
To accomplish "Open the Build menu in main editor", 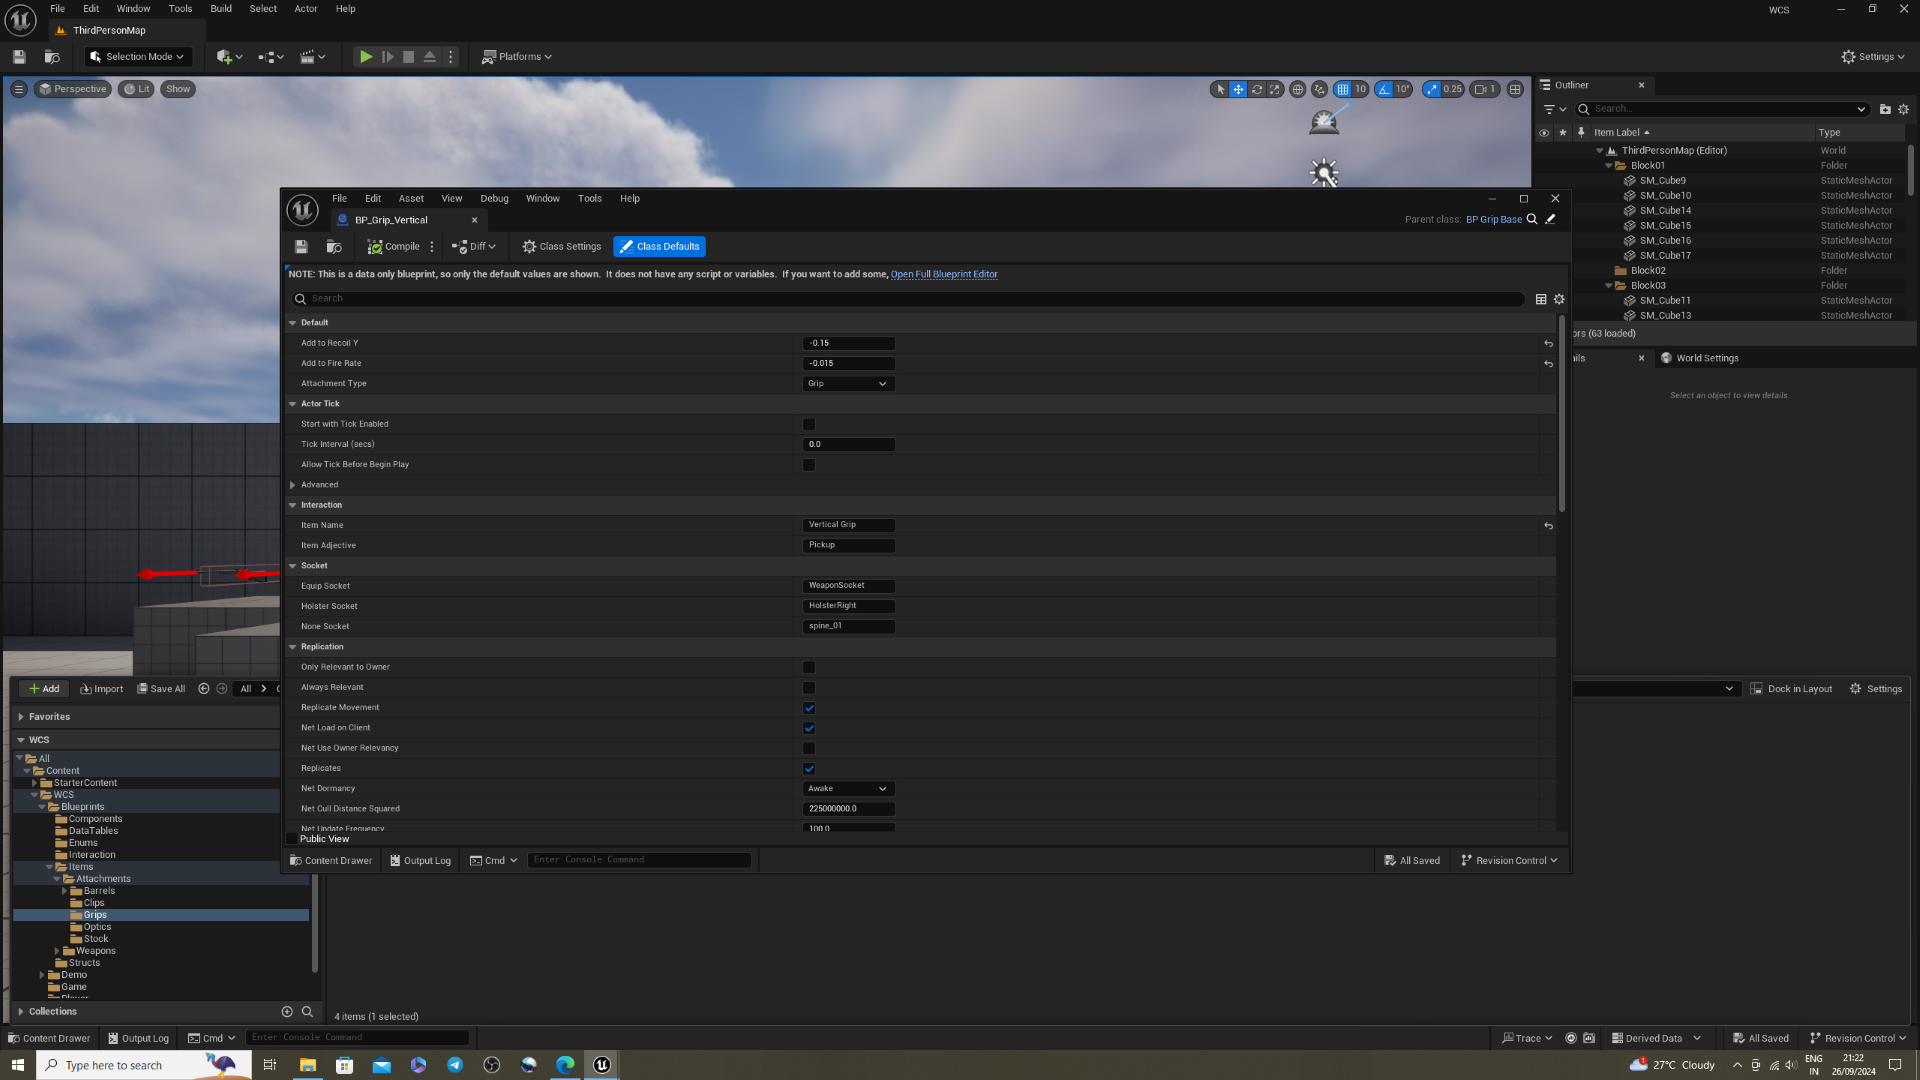I will [x=221, y=9].
